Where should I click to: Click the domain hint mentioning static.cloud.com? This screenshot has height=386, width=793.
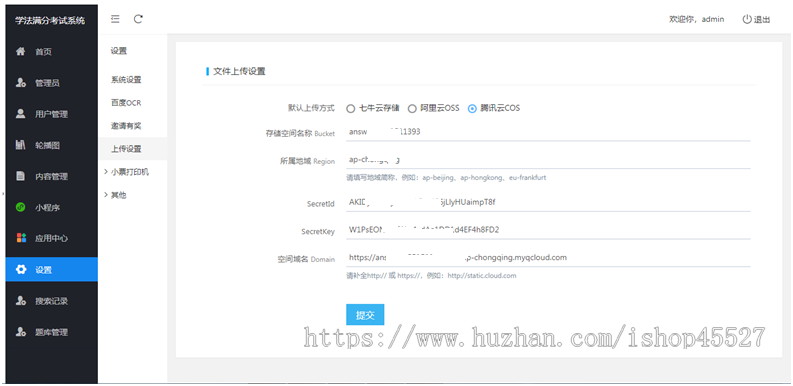click(431, 276)
